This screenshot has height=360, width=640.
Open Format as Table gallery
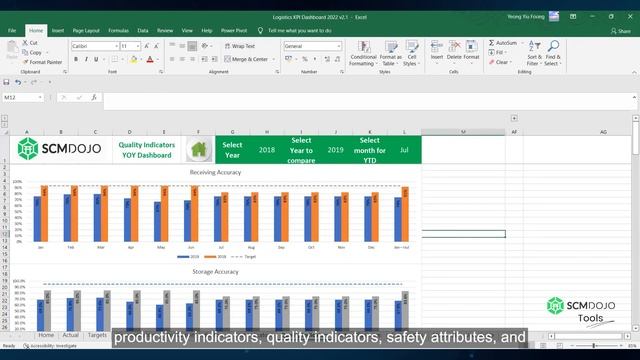[391, 53]
